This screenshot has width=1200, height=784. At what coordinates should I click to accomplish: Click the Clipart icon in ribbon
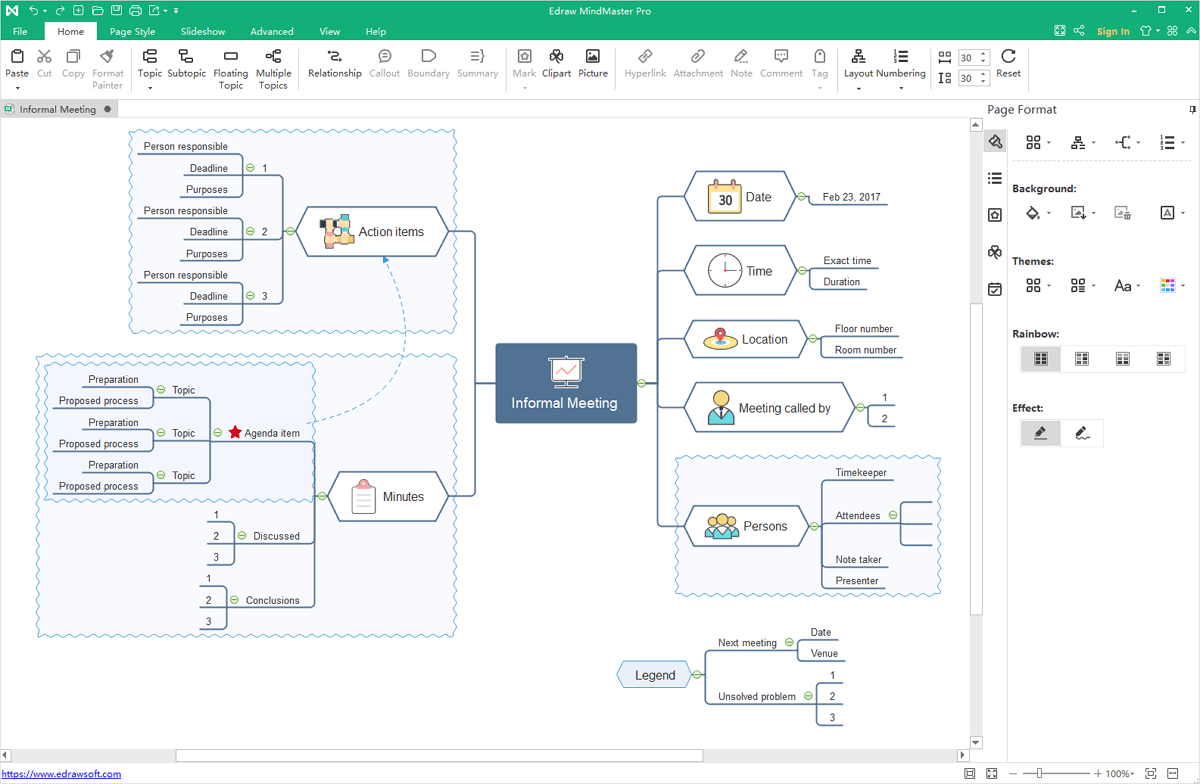556,57
